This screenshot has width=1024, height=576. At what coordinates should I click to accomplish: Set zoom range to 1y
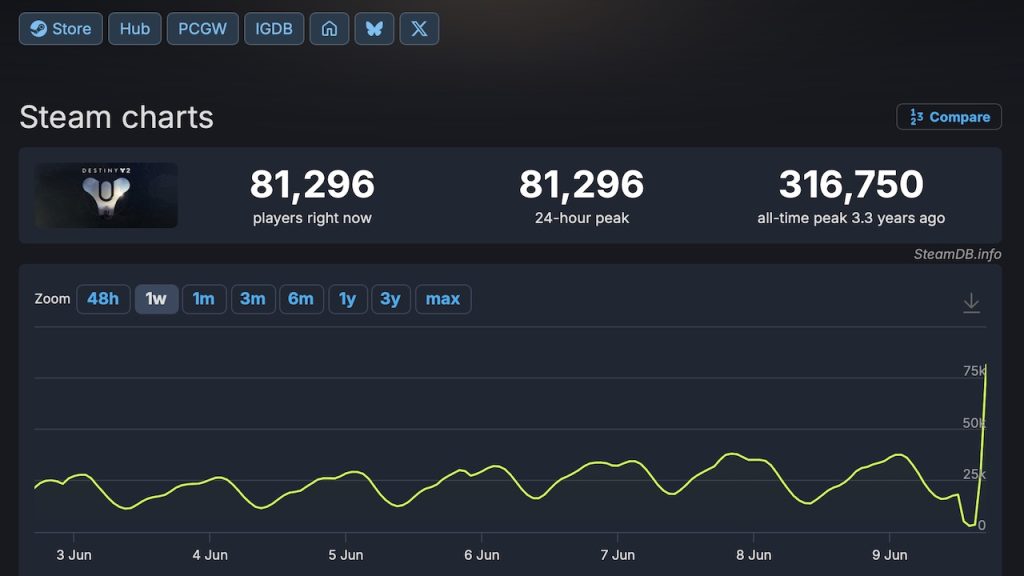click(347, 299)
